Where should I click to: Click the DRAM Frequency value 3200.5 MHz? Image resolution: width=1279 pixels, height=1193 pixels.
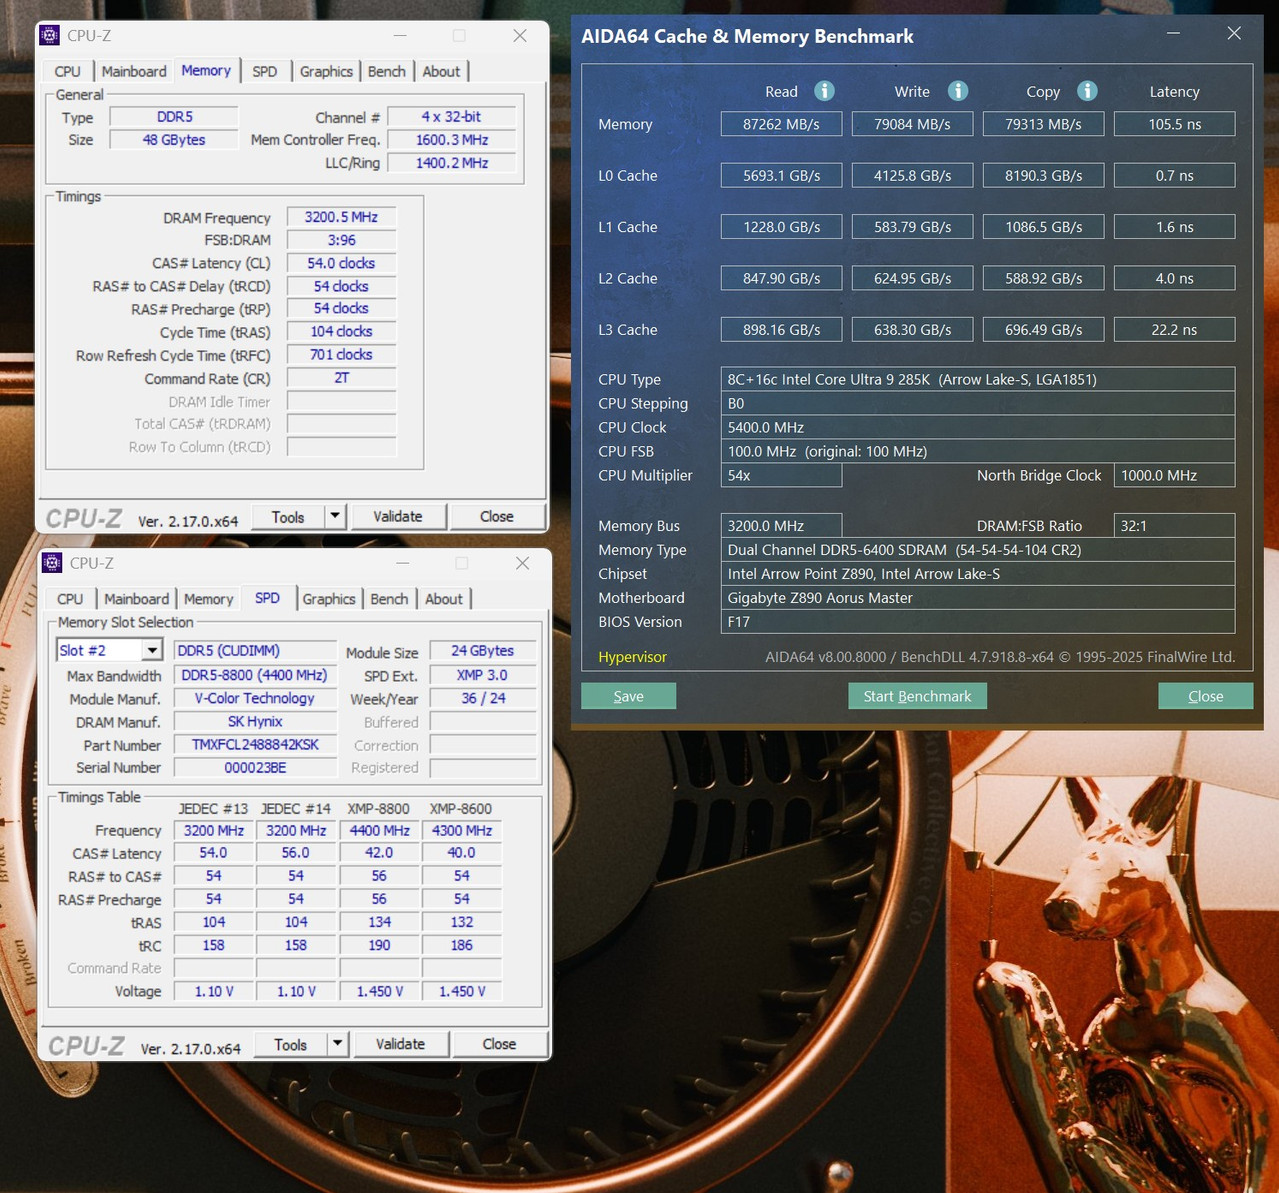pyautogui.click(x=341, y=217)
